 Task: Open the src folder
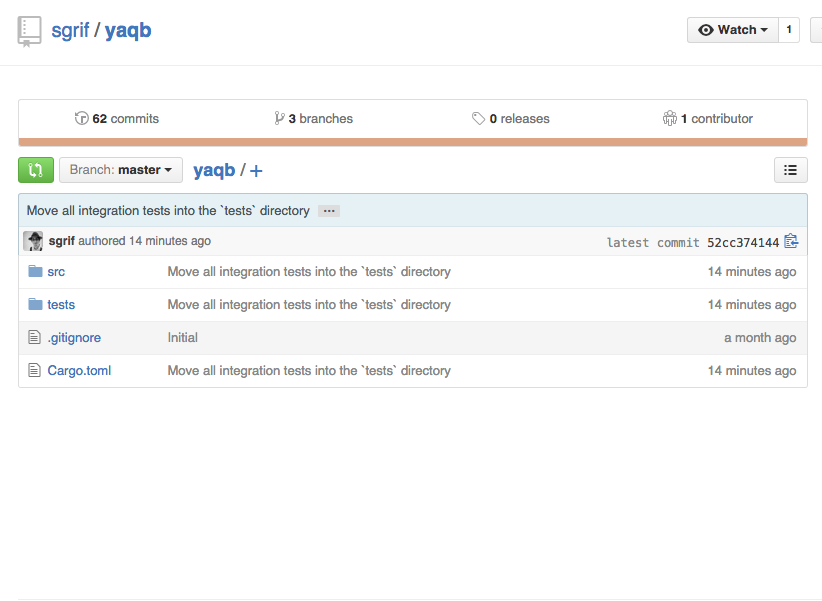pos(56,272)
